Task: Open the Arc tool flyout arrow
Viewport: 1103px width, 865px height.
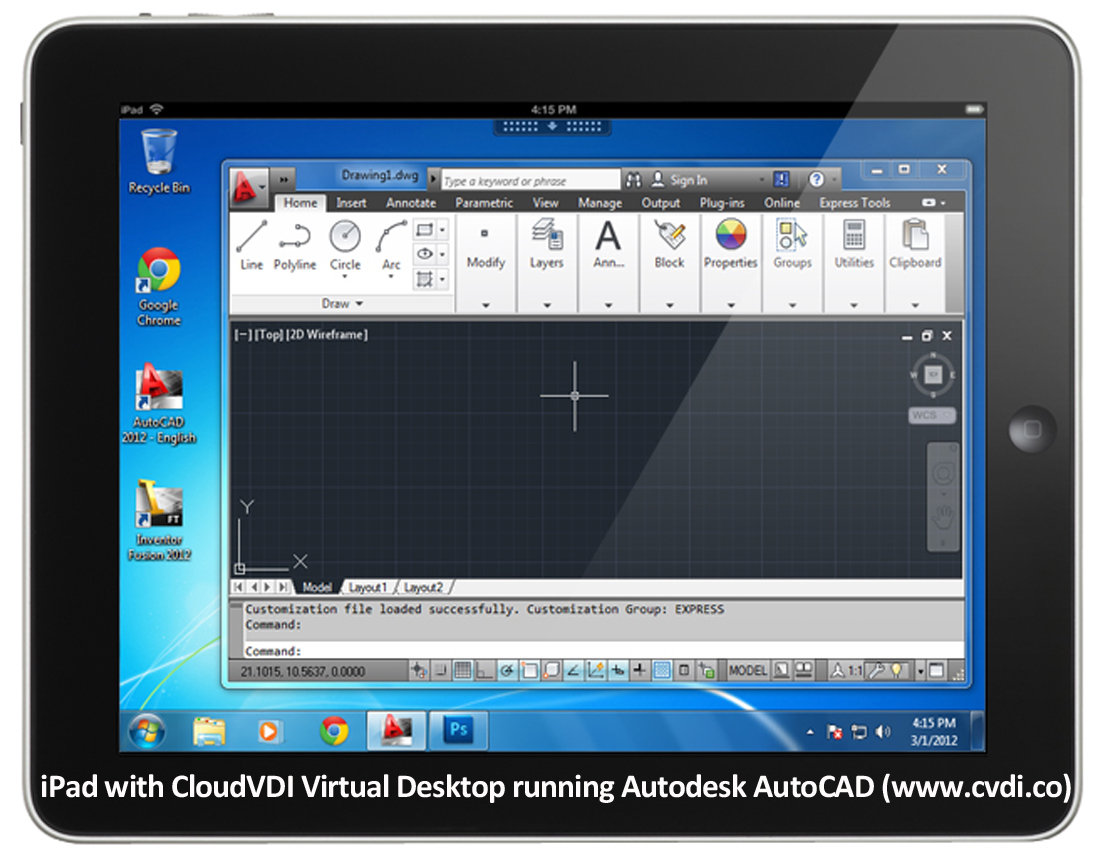Action: click(391, 277)
